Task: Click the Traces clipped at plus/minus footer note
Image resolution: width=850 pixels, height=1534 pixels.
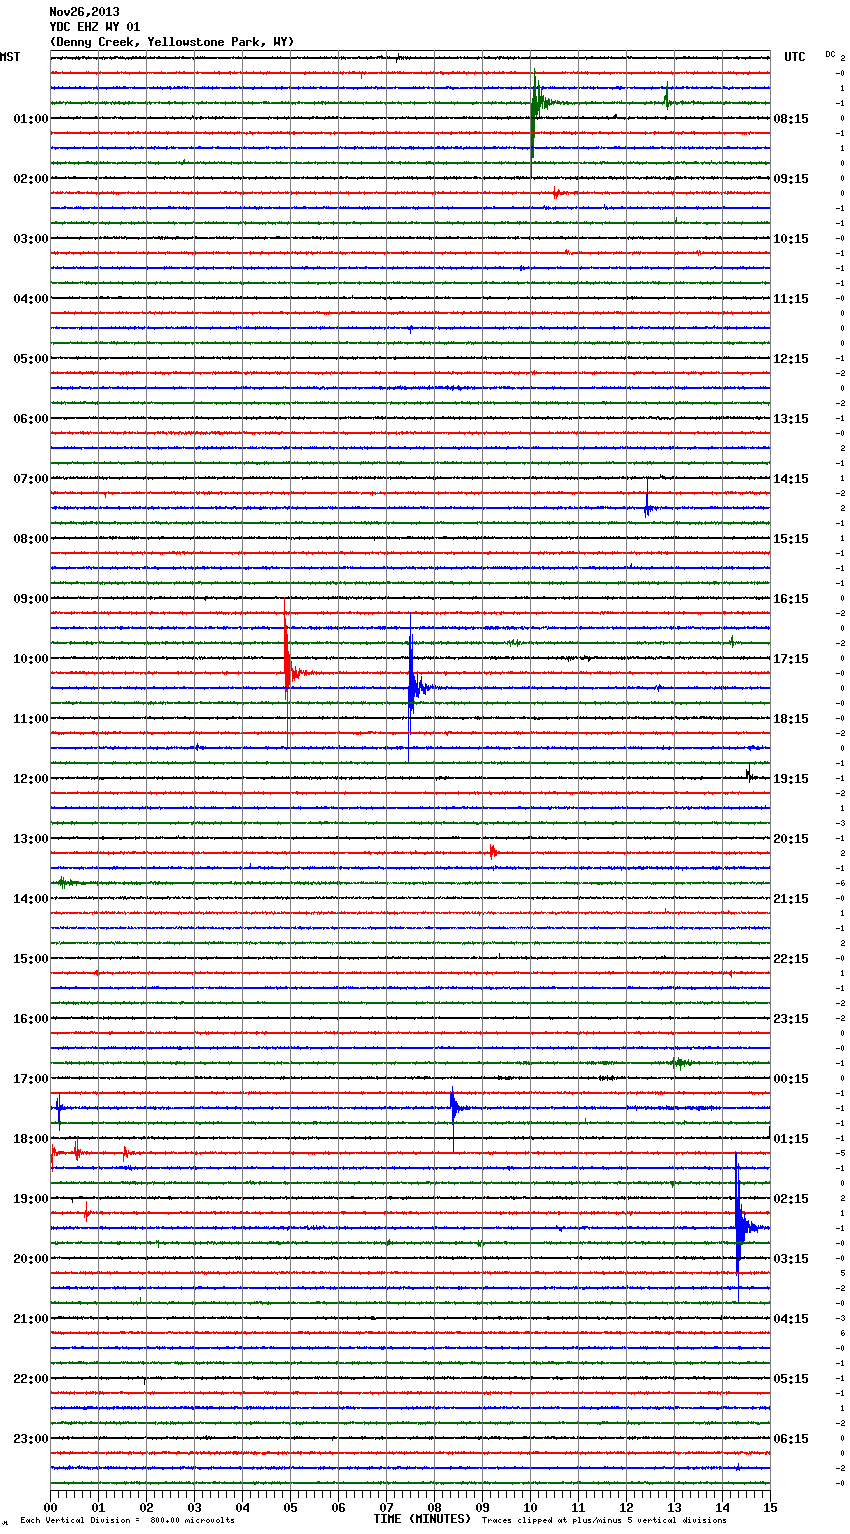Action: 604,1520
